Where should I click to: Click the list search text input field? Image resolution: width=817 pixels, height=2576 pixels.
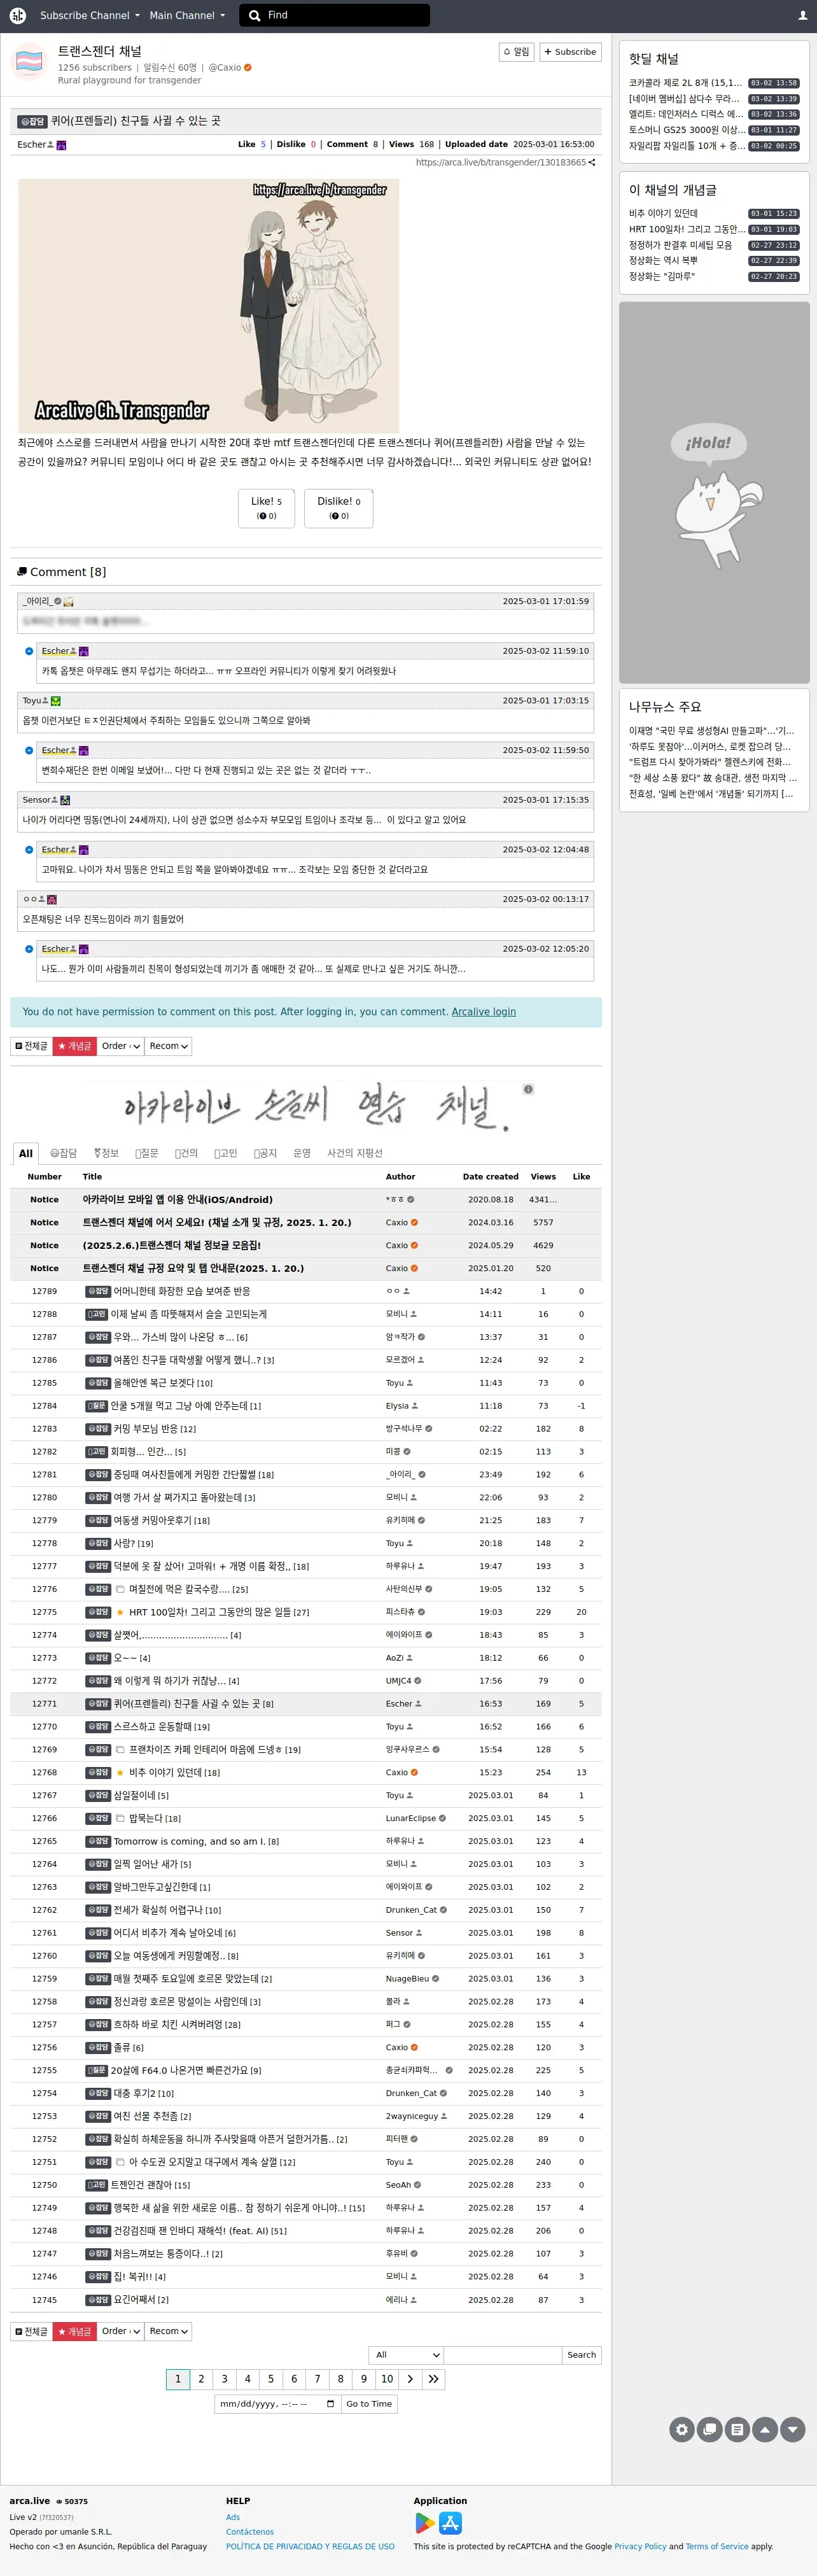pyautogui.click(x=502, y=2355)
